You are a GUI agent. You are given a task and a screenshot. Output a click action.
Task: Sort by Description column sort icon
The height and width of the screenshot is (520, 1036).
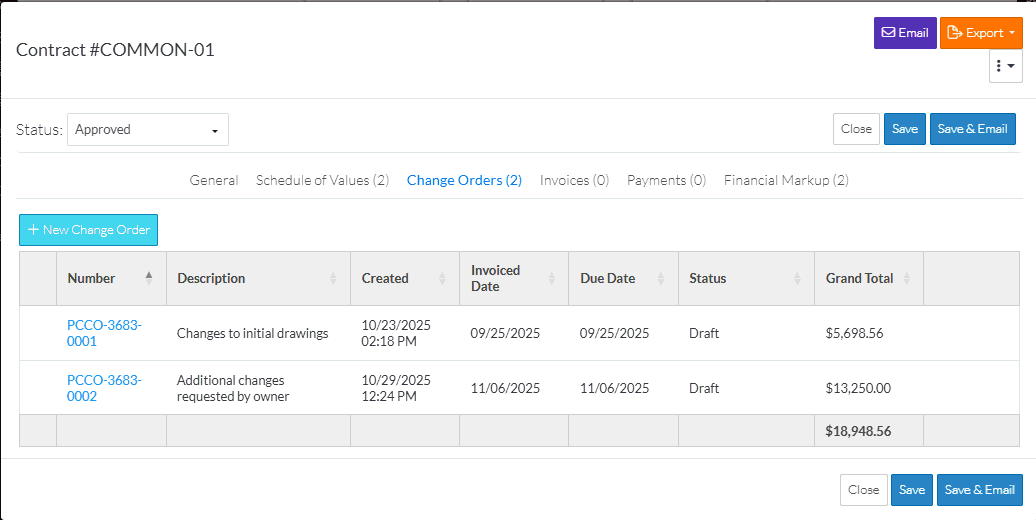click(x=333, y=279)
